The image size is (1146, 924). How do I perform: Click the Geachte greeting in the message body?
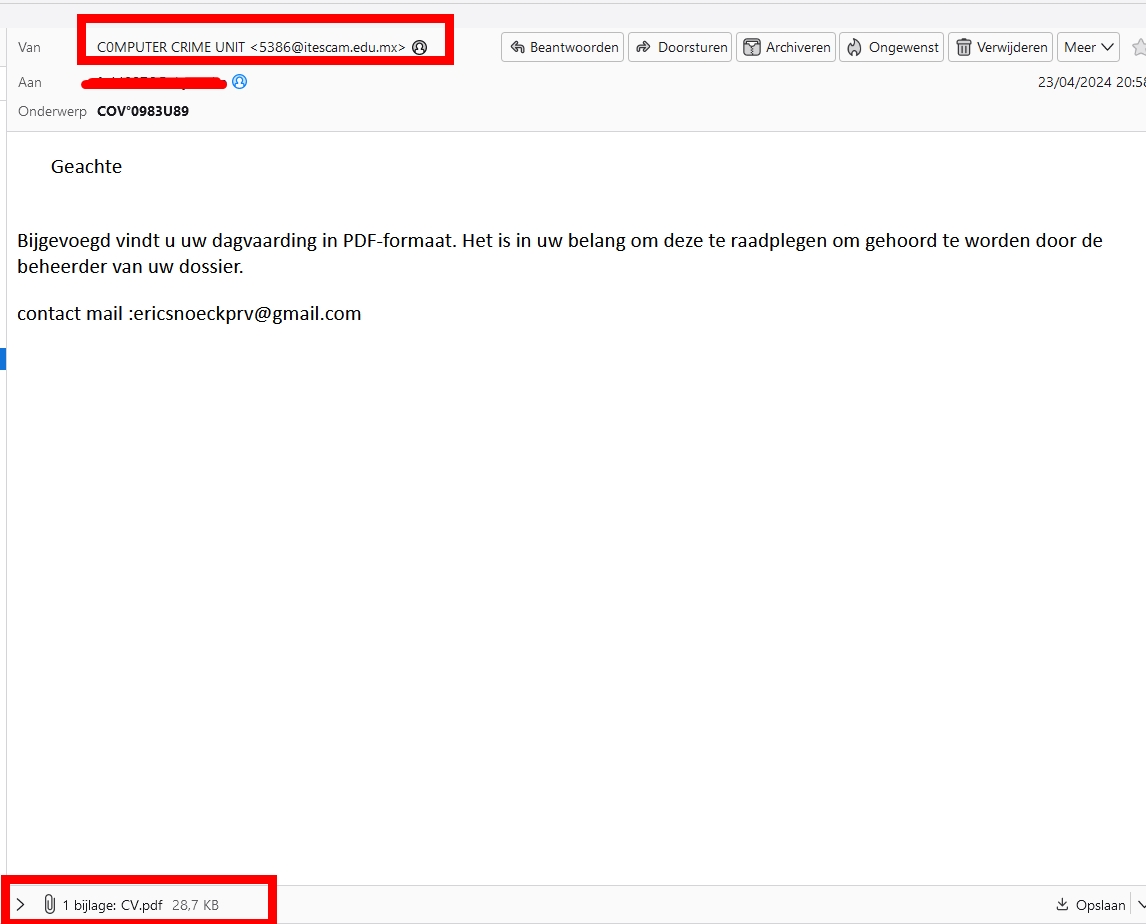(86, 167)
